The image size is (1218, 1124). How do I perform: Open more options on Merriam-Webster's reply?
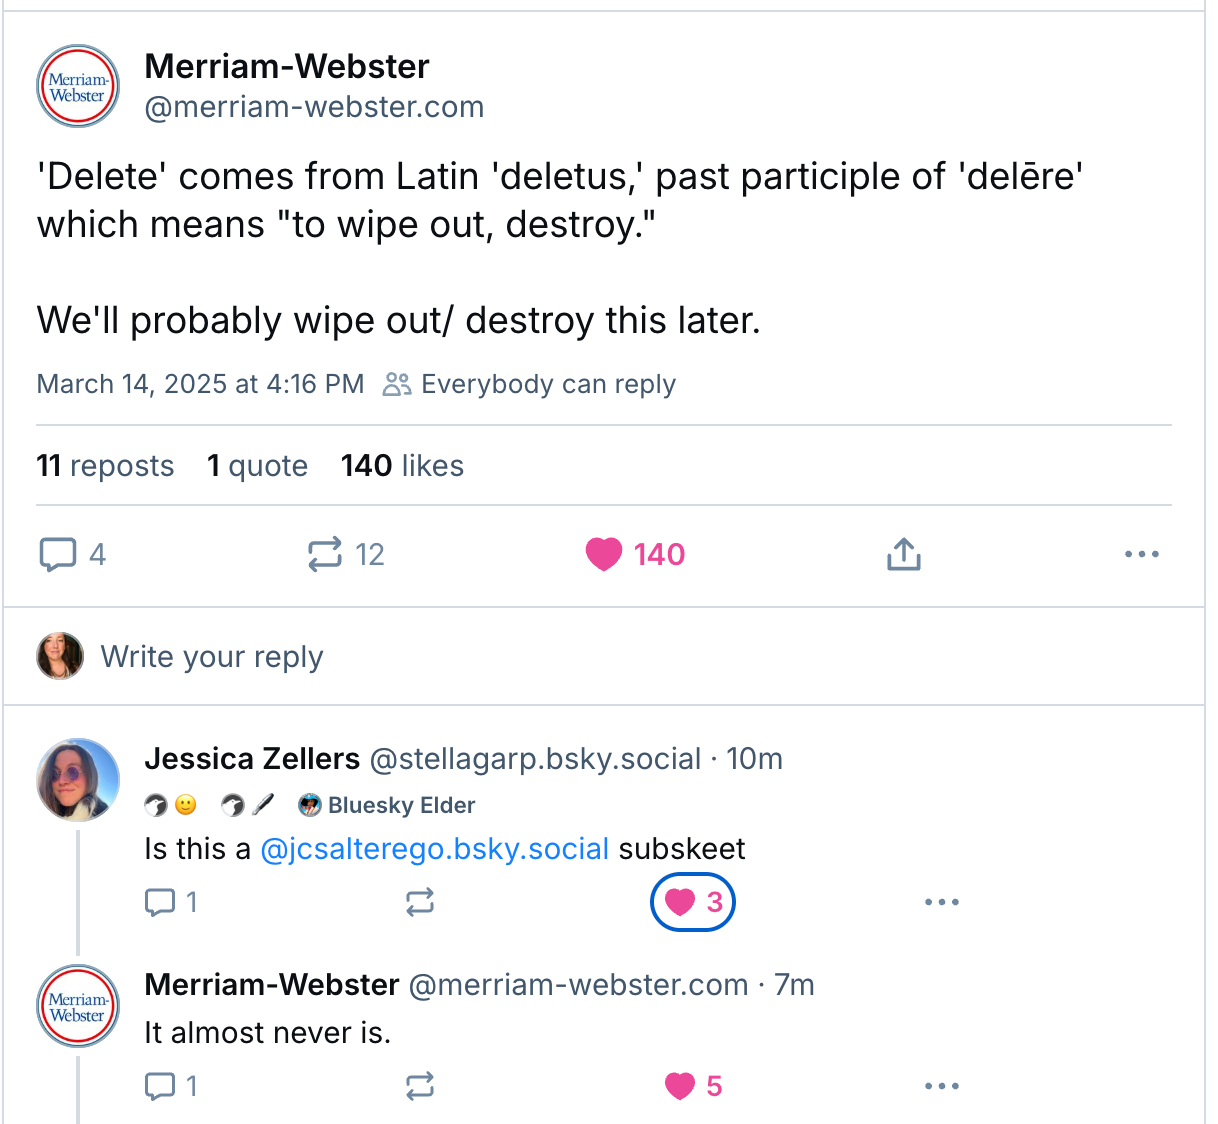click(941, 1086)
